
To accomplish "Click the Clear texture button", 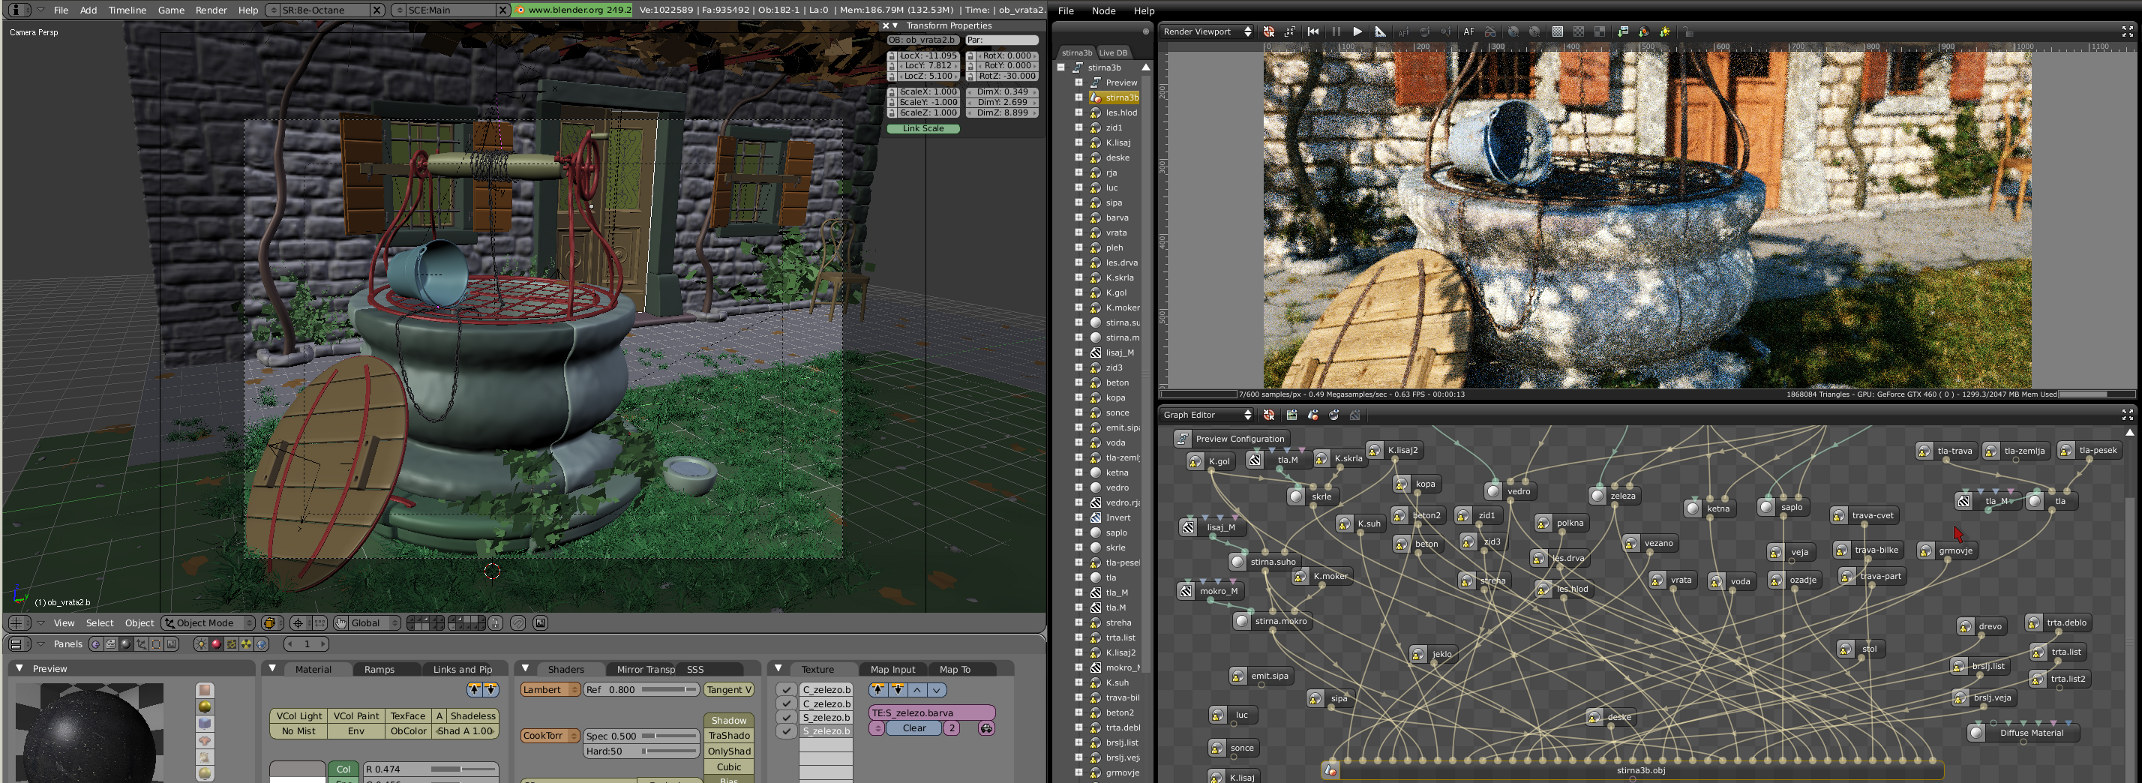I will [x=914, y=728].
